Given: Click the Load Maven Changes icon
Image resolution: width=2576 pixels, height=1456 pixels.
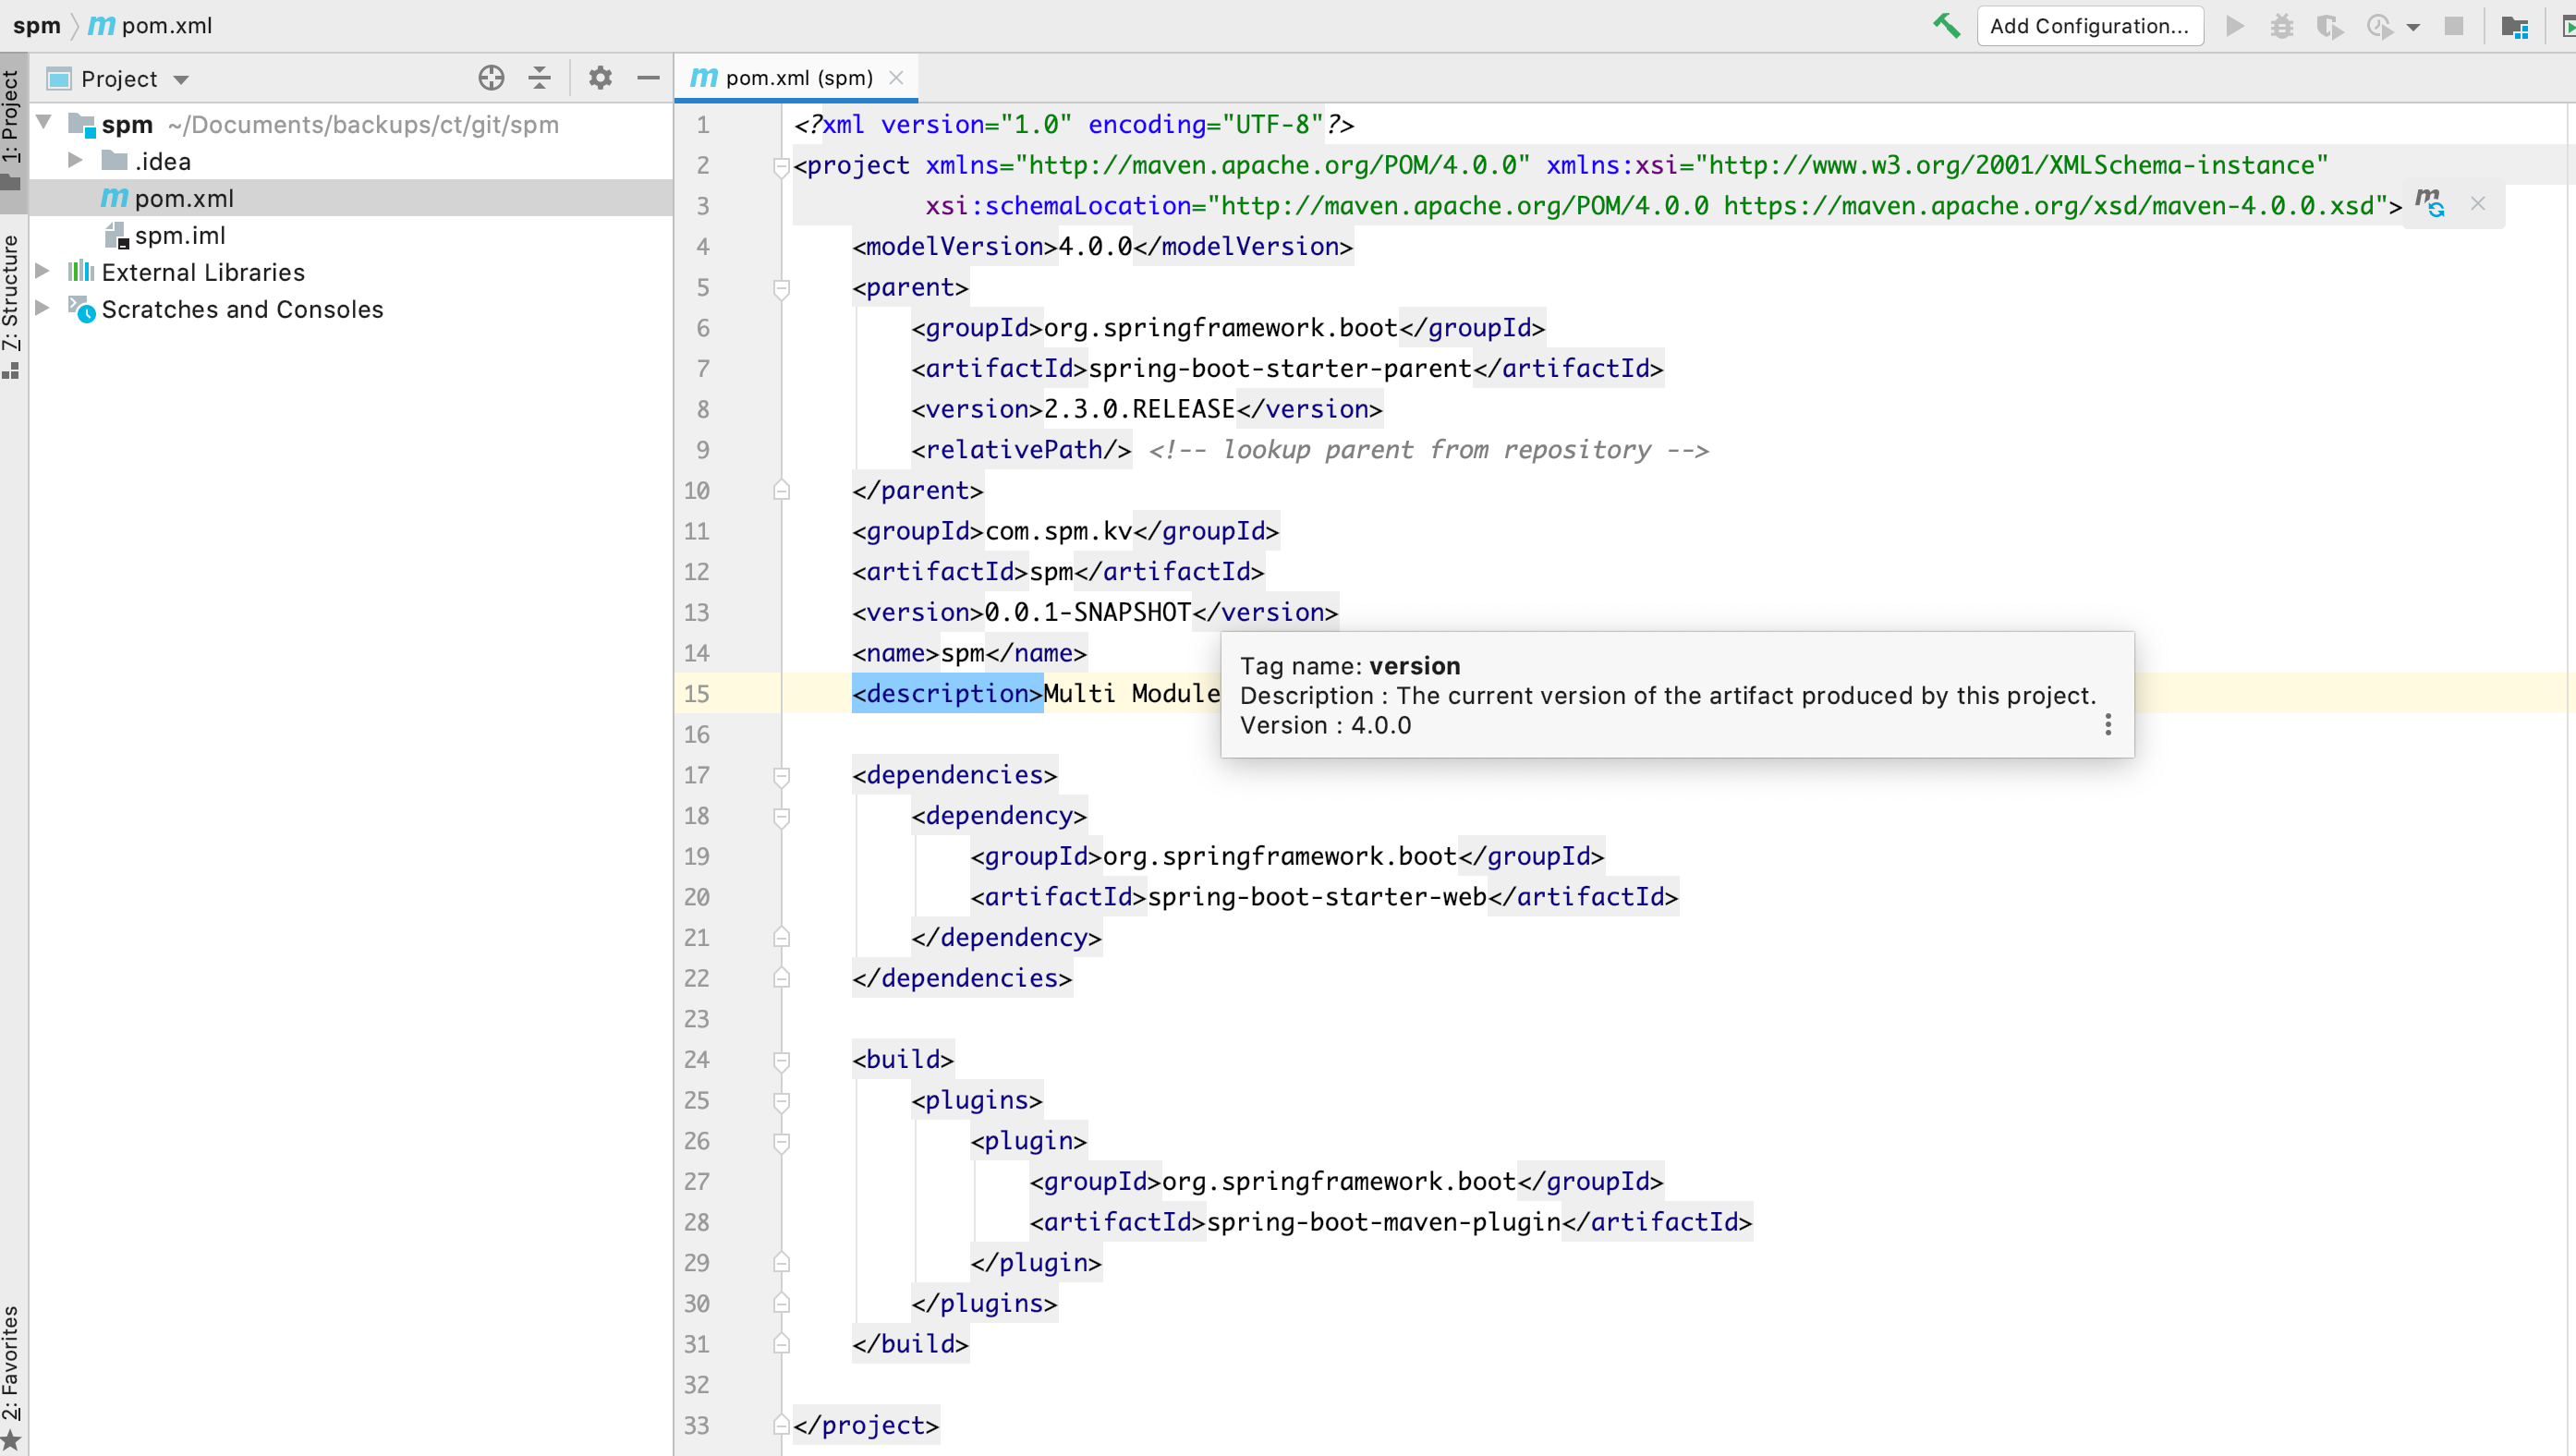Looking at the screenshot, I should (x=2430, y=203).
